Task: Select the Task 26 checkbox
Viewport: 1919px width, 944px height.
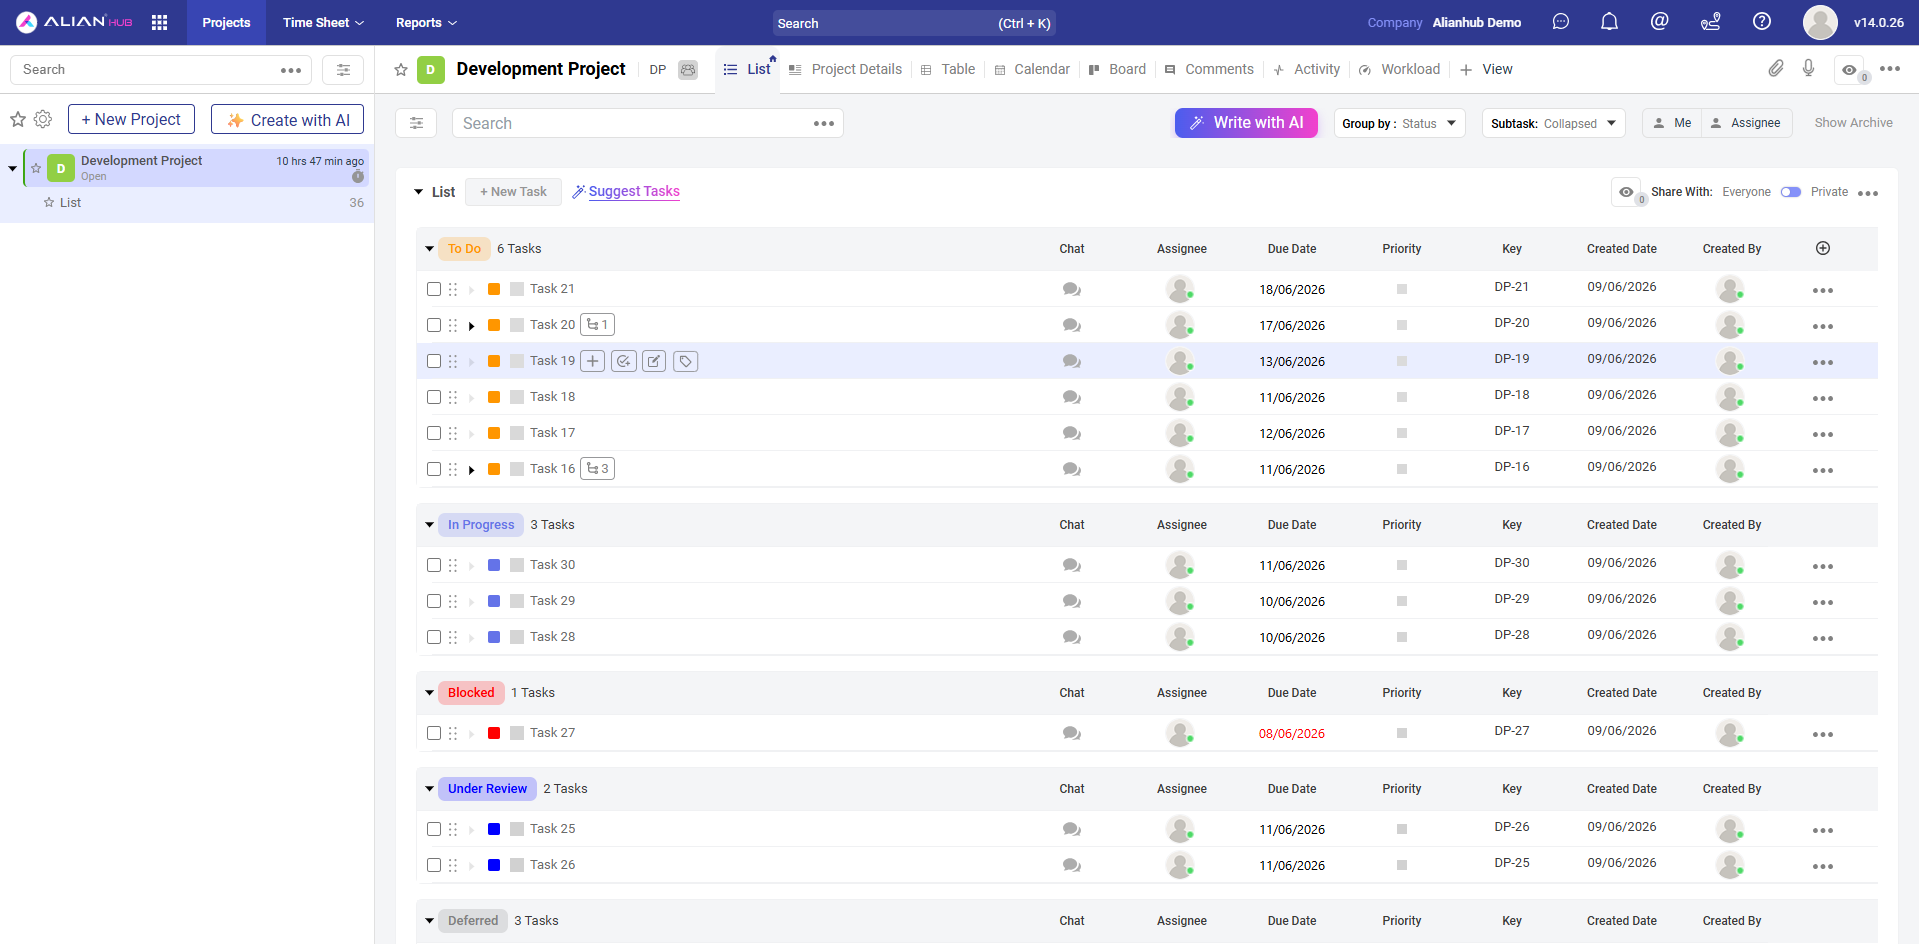Action: point(434,865)
